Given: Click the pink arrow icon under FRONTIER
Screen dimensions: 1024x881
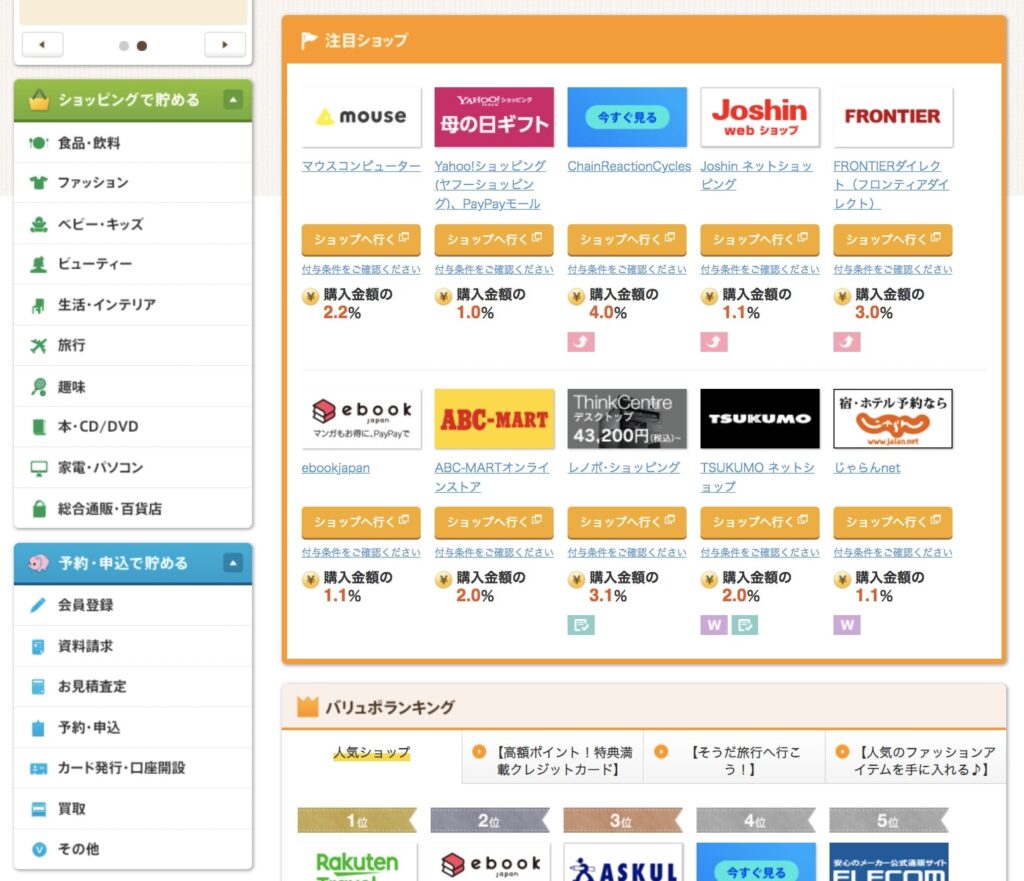Looking at the screenshot, I should (846, 342).
